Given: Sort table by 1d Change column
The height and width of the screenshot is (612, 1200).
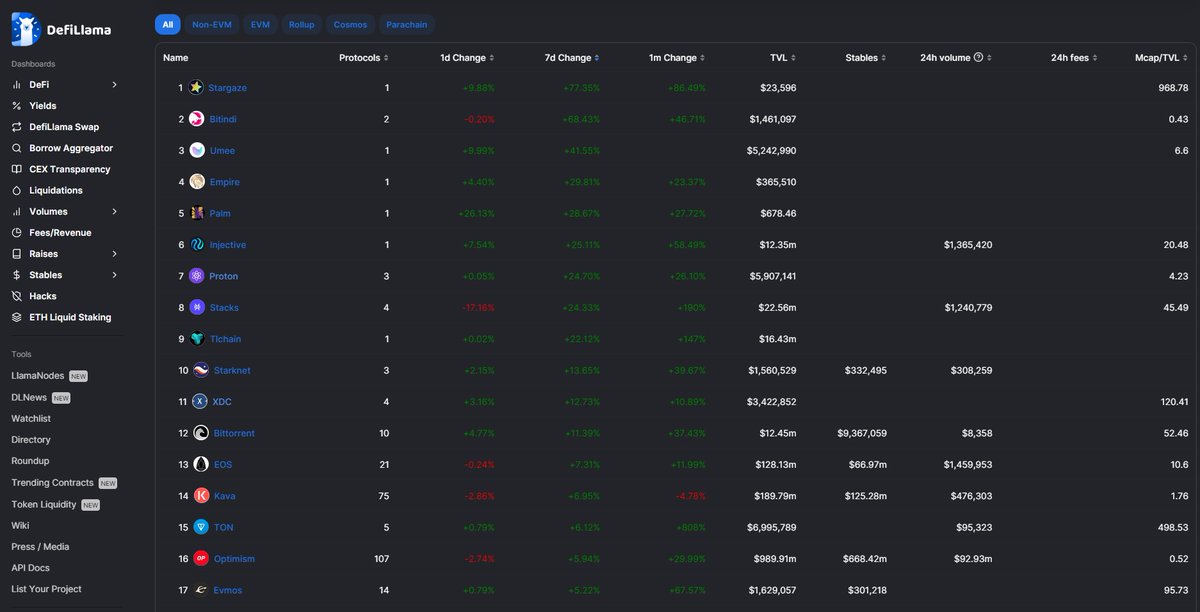Looking at the screenshot, I should click(467, 58).
